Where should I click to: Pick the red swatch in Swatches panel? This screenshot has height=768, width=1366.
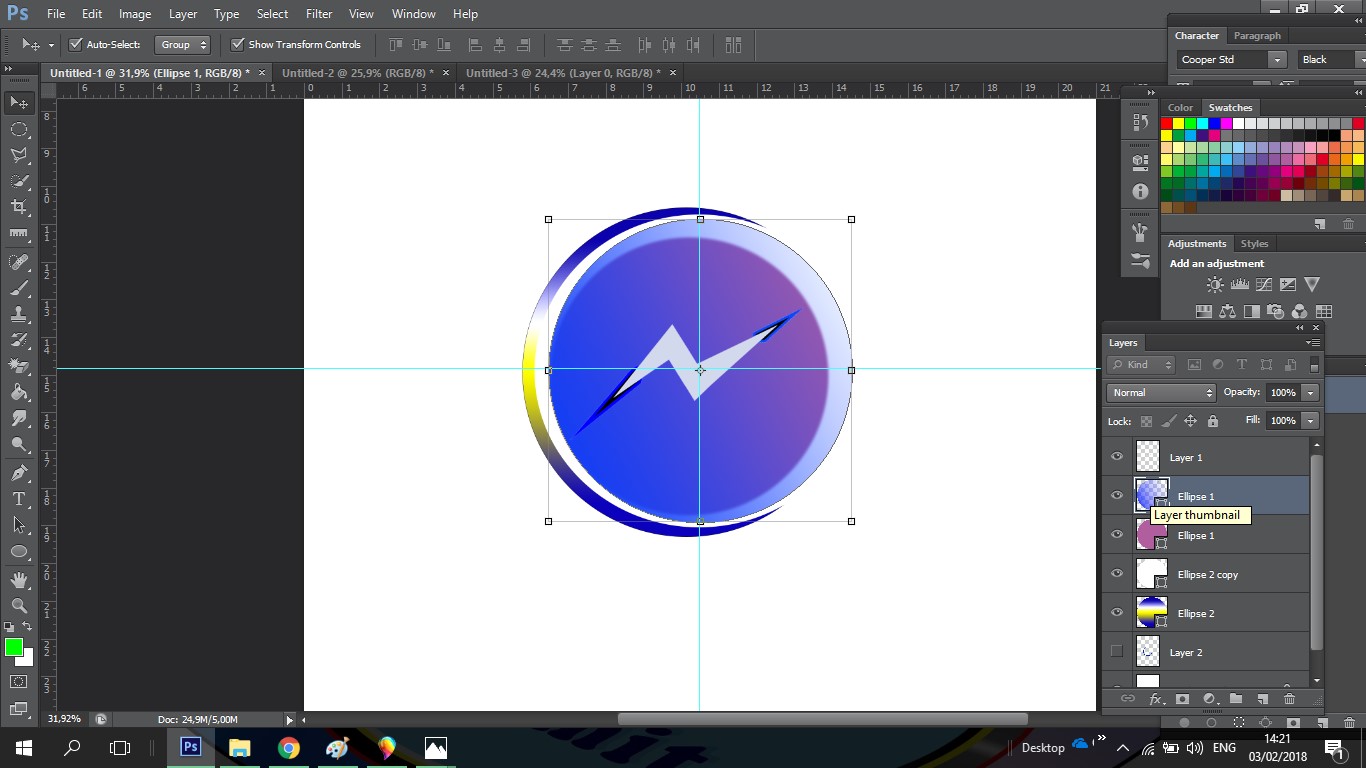(1166, 123)
